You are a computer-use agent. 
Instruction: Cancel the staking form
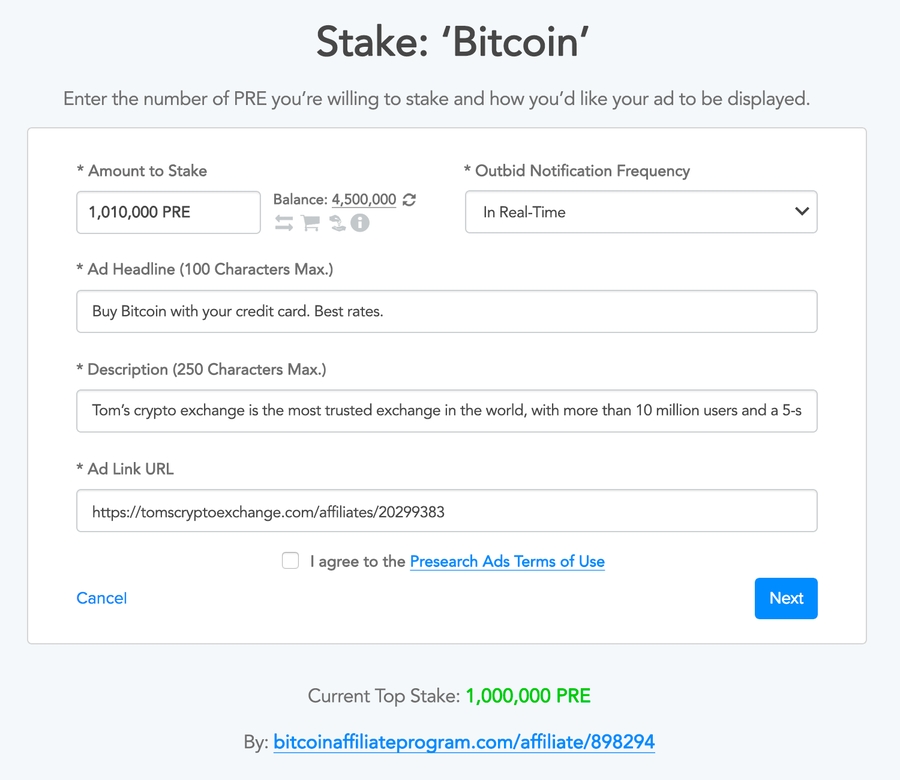(x=101, y=598)
